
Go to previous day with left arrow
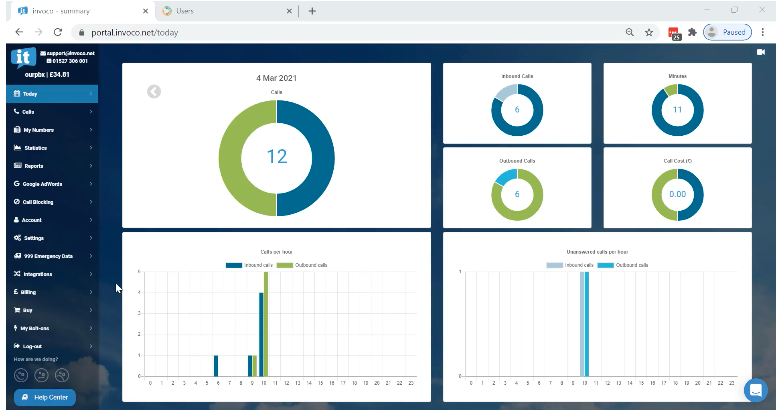[154, 92]
